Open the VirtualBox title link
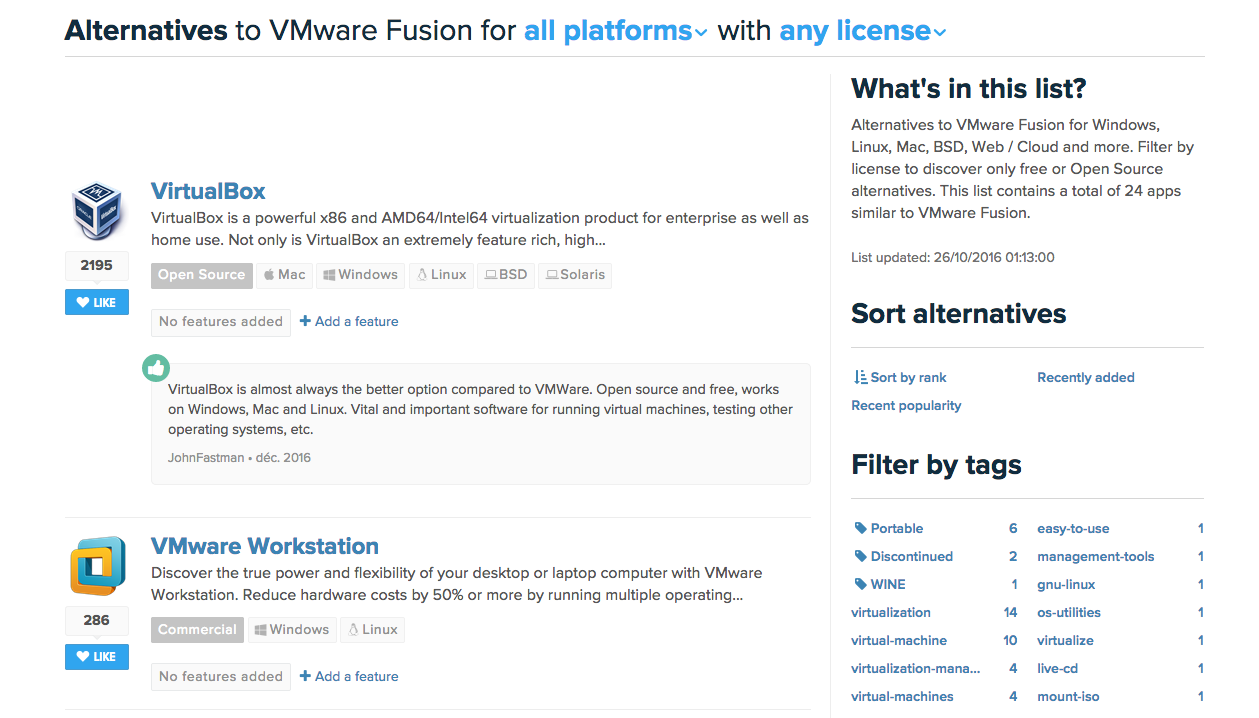 208,191
